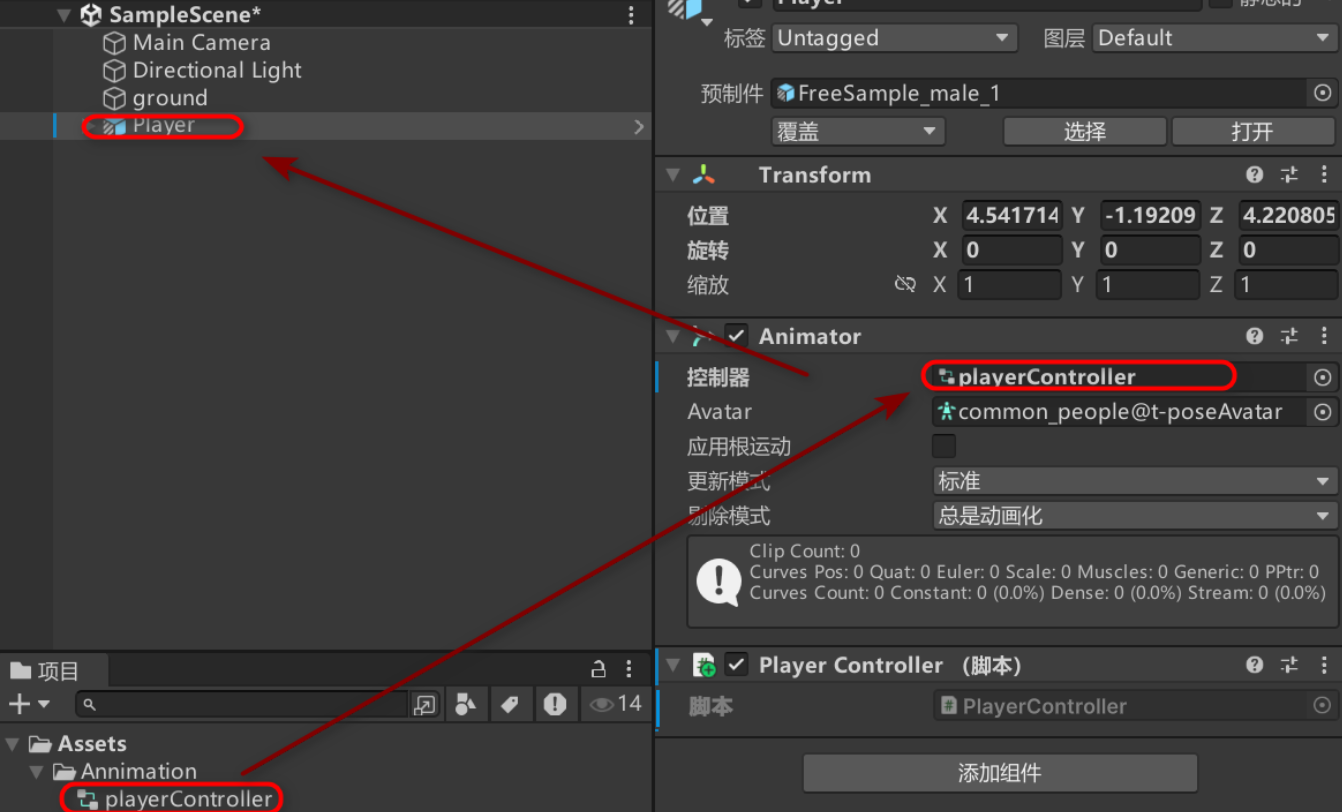Open Player Controller script help icon

(1255, 665)
